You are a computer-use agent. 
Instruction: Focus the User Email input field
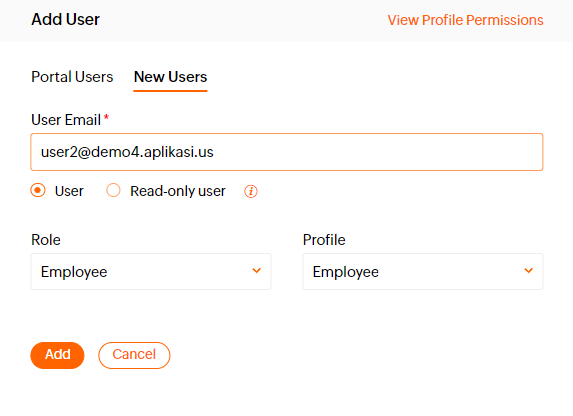tap(287, 152)
